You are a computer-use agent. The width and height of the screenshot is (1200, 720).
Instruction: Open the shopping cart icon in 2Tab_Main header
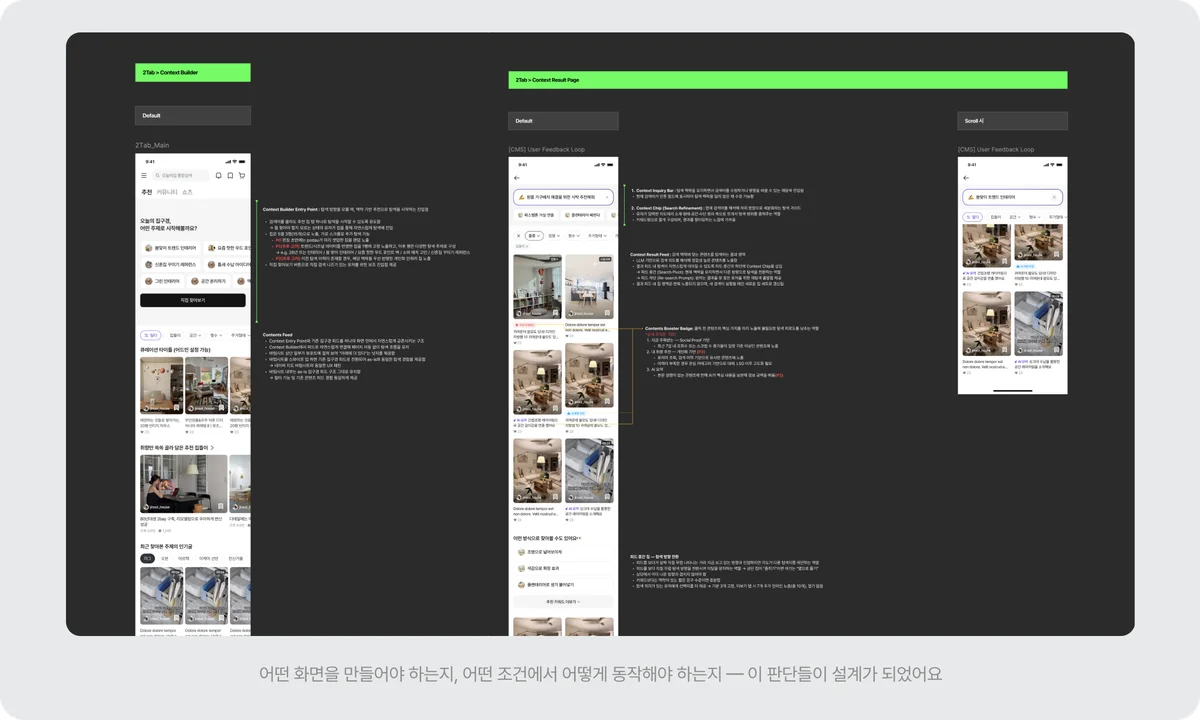click(x=242, y=175)
